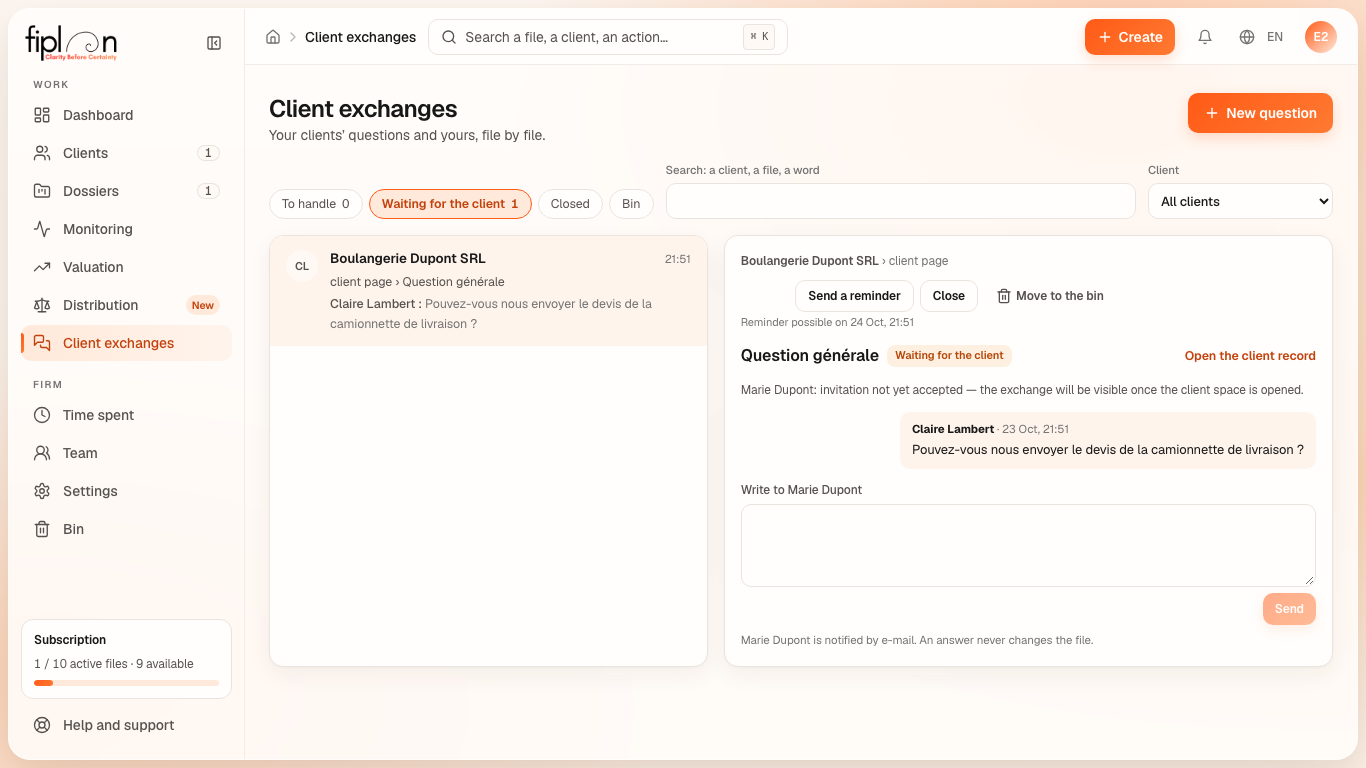This screenshot has width=1366, height=768.
Task: Collapse the sidebar panel icon
Action: click(214, 43)
